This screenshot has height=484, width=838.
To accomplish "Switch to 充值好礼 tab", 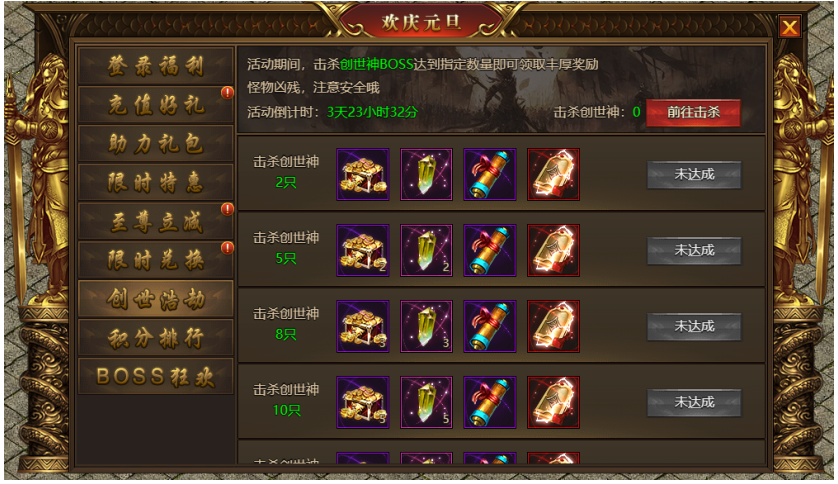I will pos(156,105).
